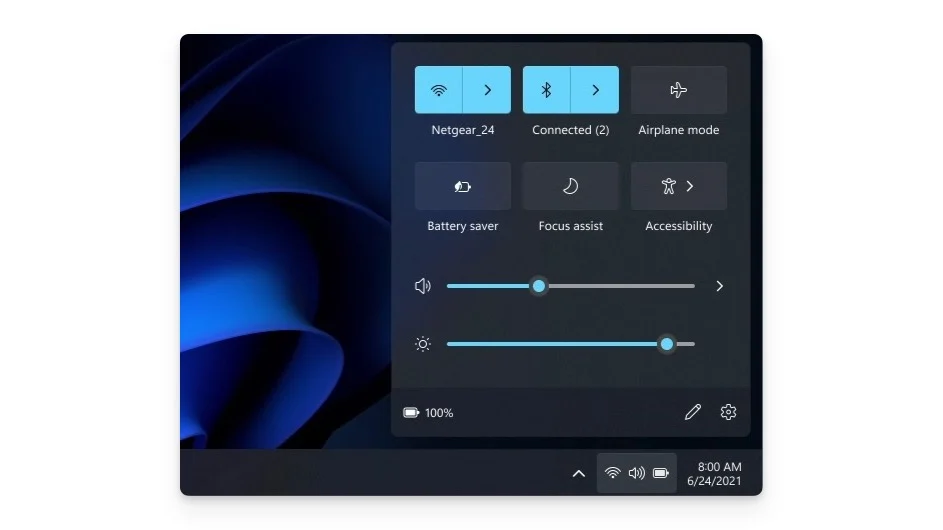Screen dimensions: 943x530
Task: Open battery 100% status
Action: point(428,413)
